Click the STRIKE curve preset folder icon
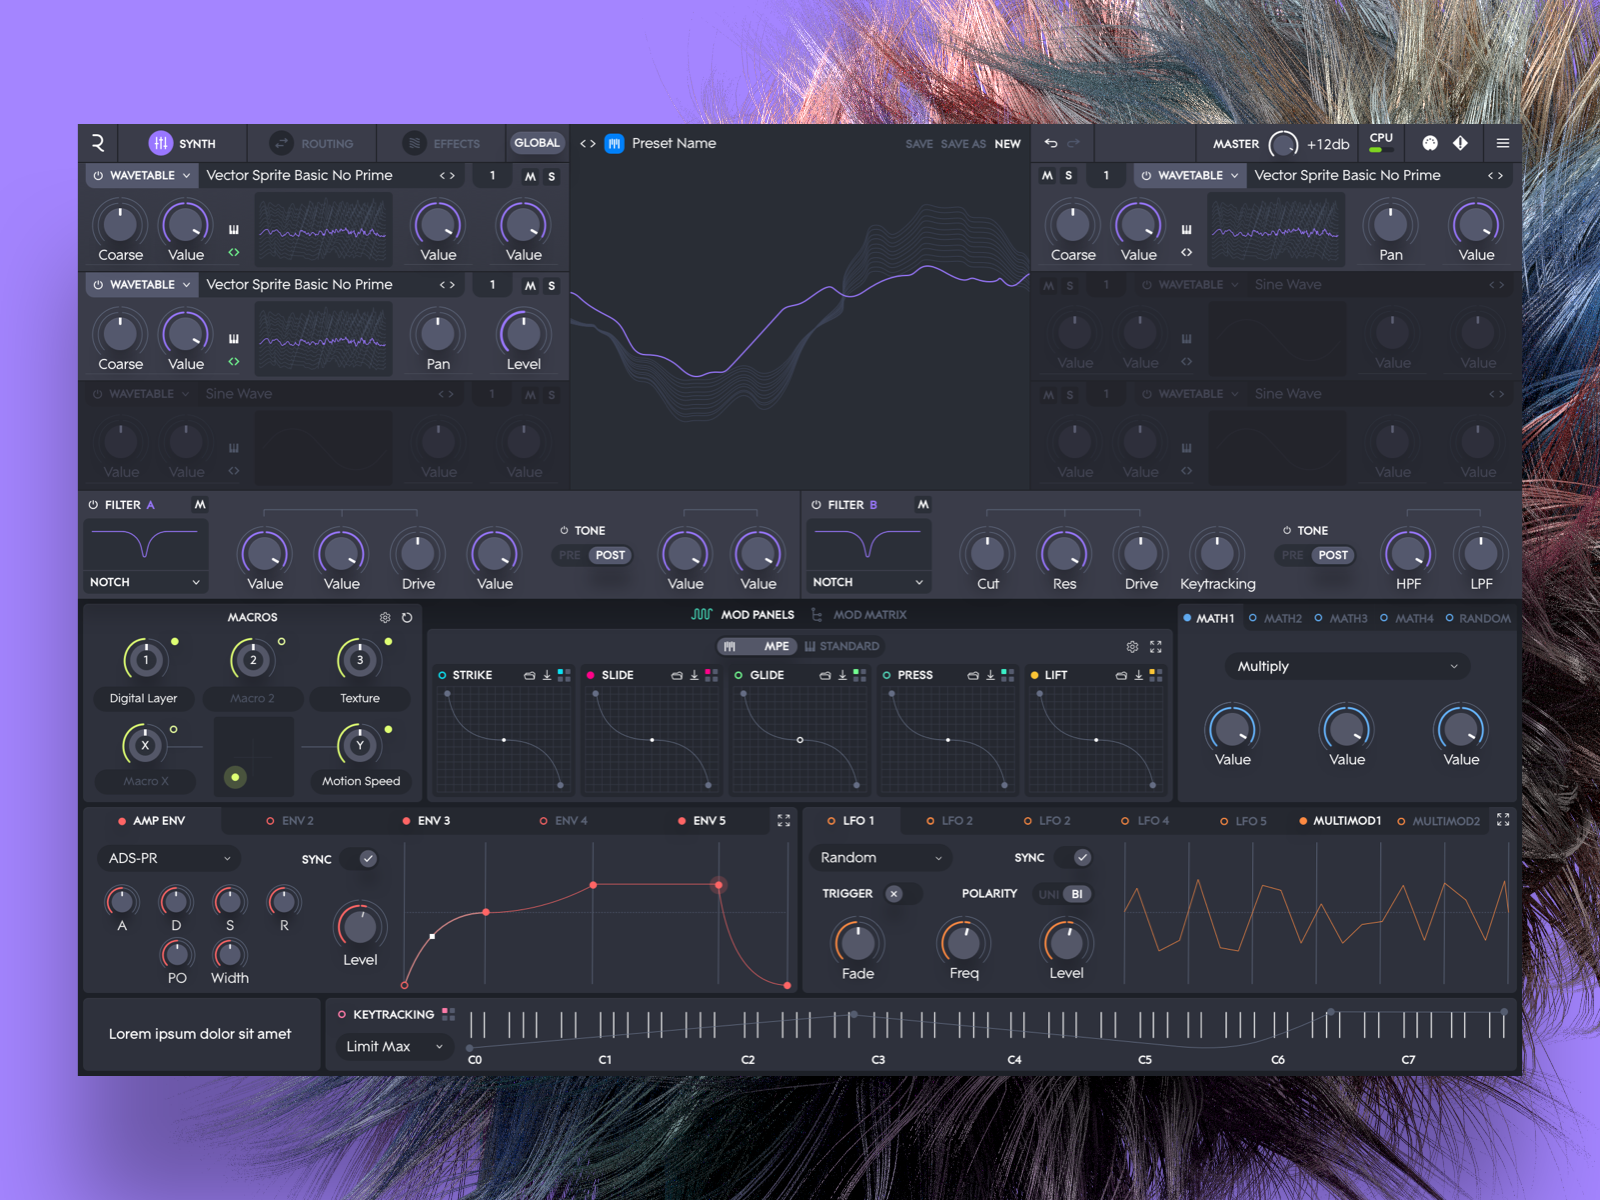 530,675
